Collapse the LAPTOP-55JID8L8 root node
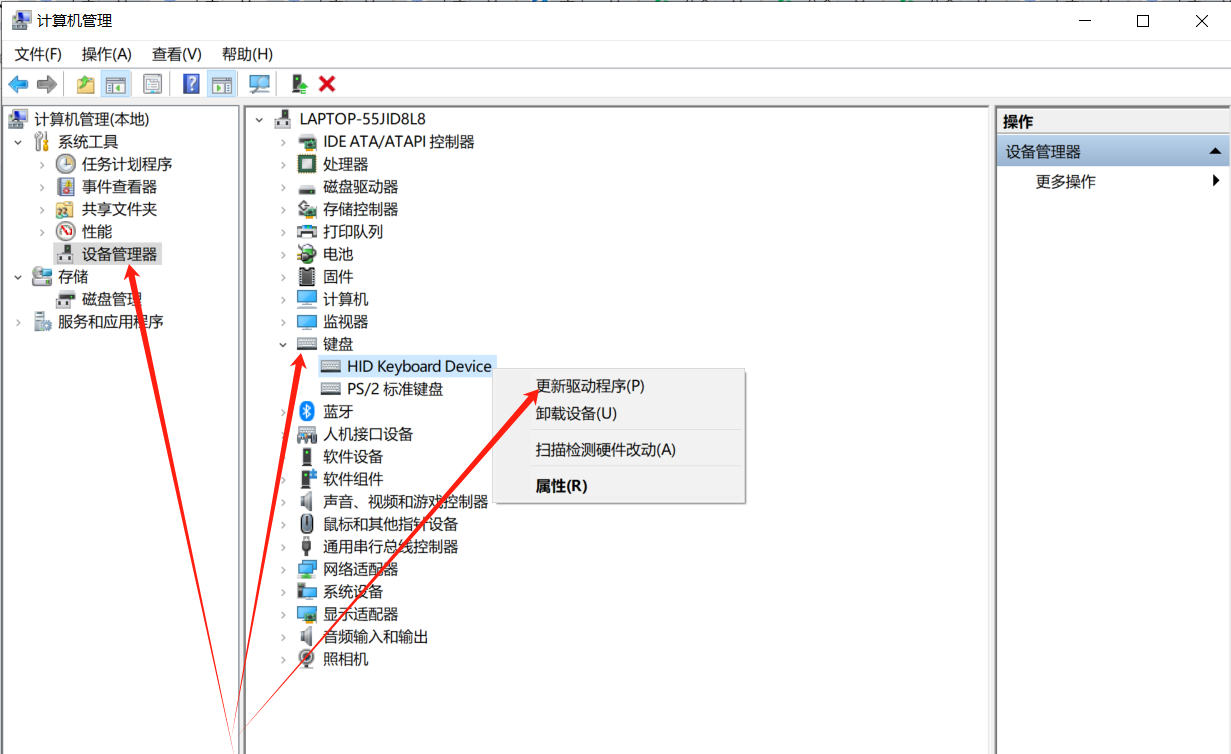The width and height of the screenshot is (1231, 754). tap(259, 119)
